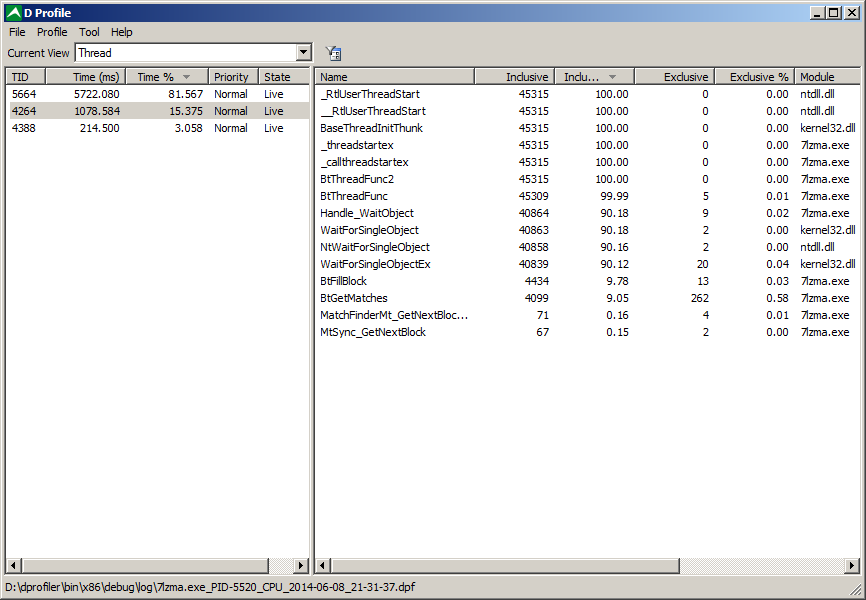Click thread list horizontal scrollbar thumb
This screenshot has height=600, width=866.
(145, 565)
